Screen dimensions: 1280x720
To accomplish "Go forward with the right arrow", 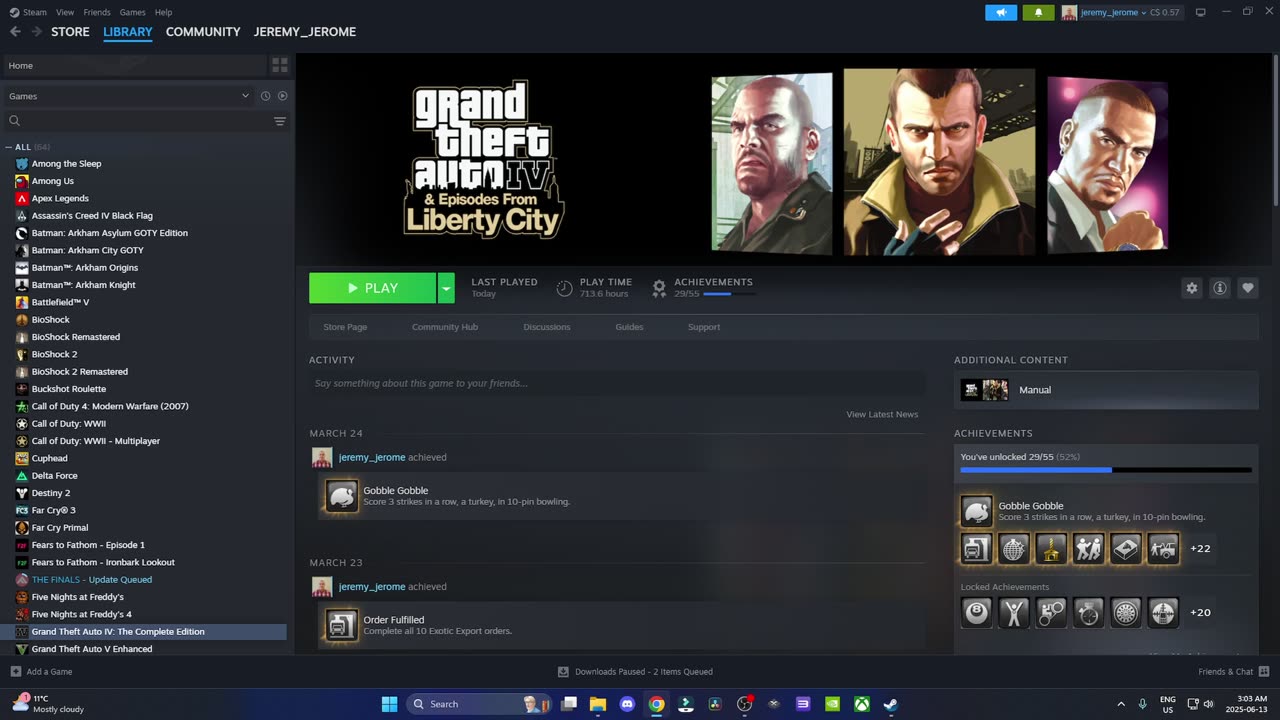I will coord(37,32).
